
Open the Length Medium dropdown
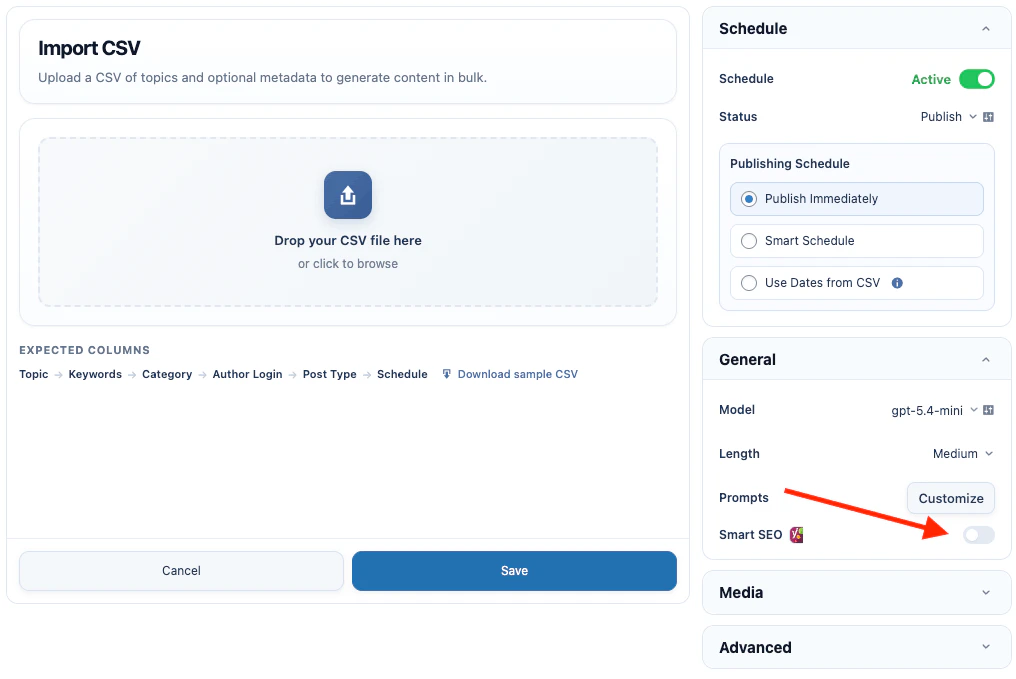pos(962,454)
